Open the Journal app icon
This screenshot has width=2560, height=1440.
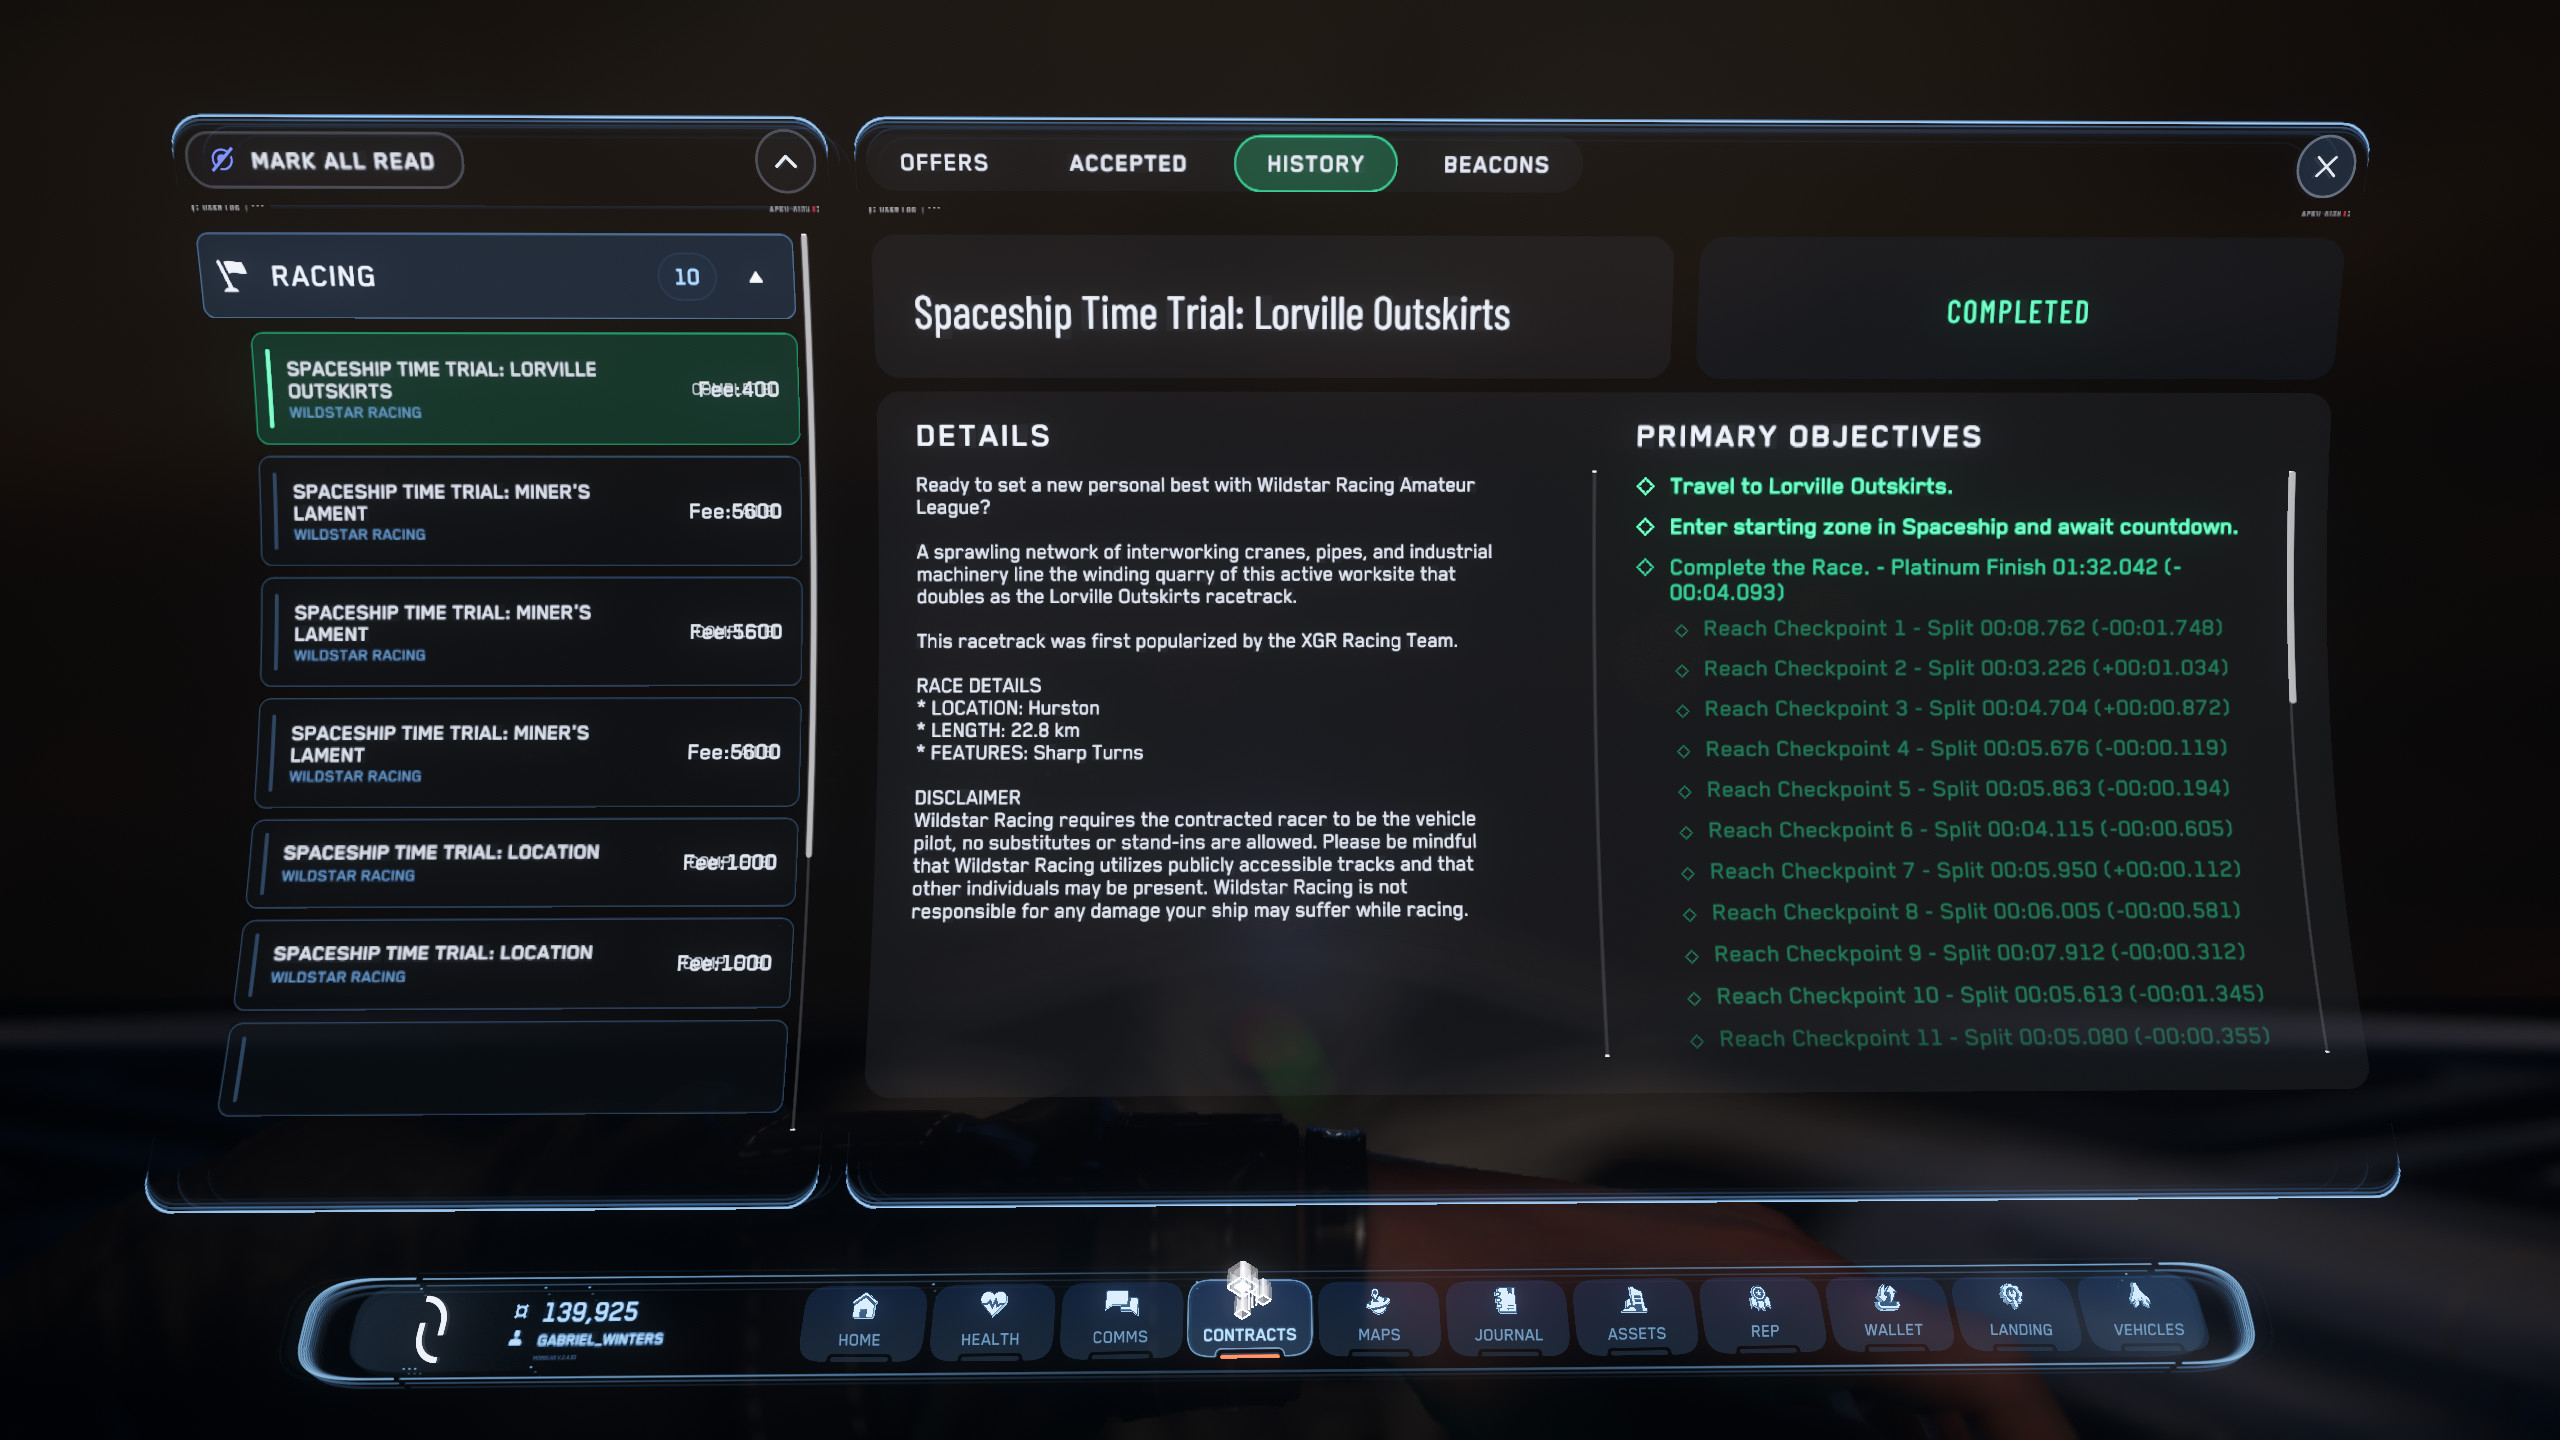point(1508,1315)
